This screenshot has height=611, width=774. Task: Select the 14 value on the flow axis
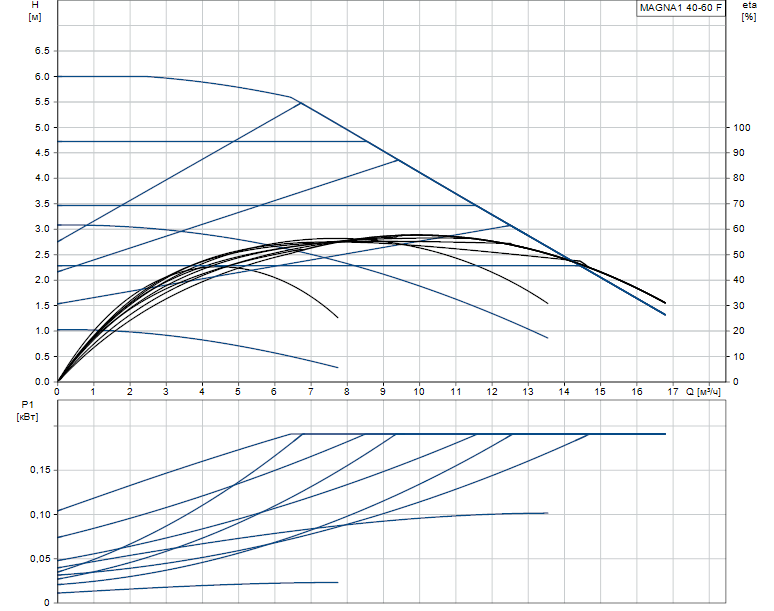(x=564, y=392)
